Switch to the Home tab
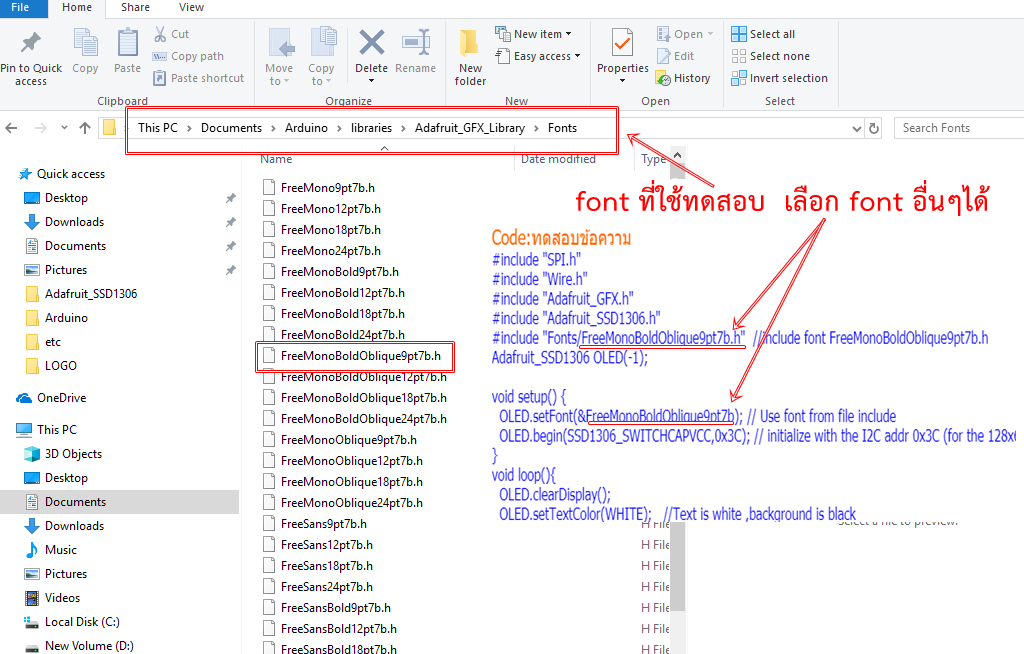Viewport: 1024px width, 654px height. click(x=77, y=7)
